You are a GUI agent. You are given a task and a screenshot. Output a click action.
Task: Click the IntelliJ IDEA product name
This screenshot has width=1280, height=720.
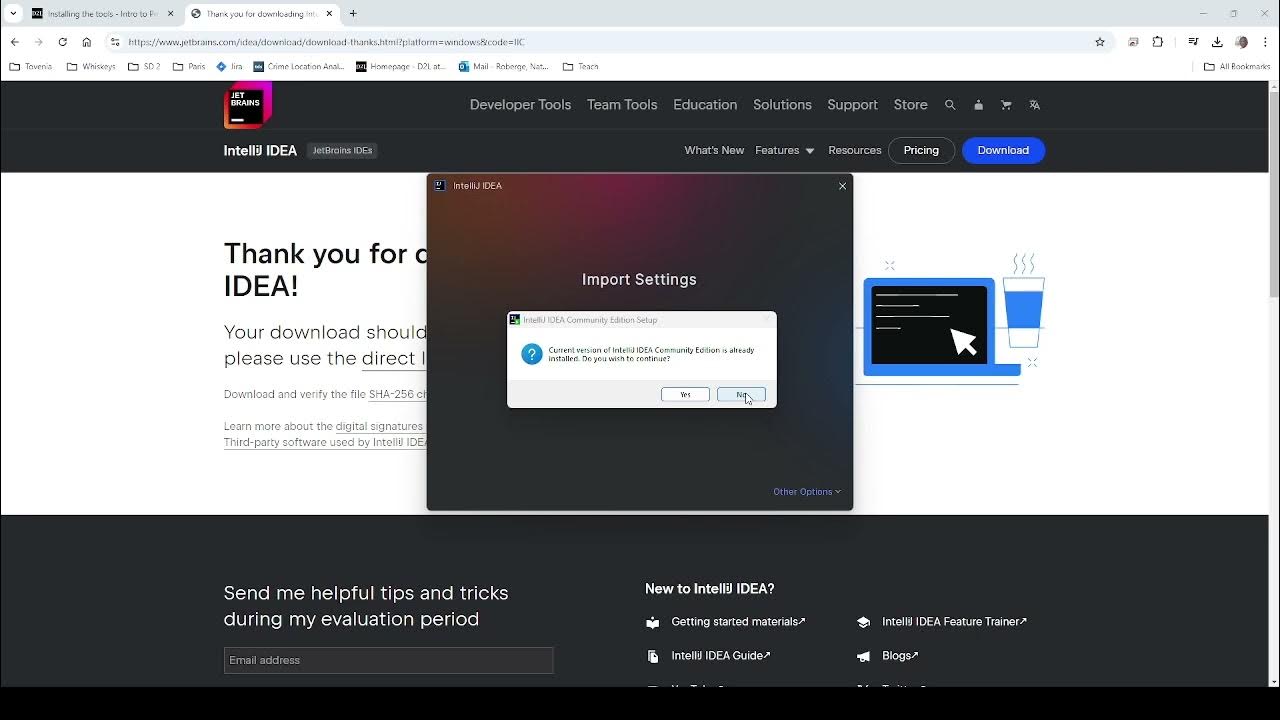(x=260, y=151)
